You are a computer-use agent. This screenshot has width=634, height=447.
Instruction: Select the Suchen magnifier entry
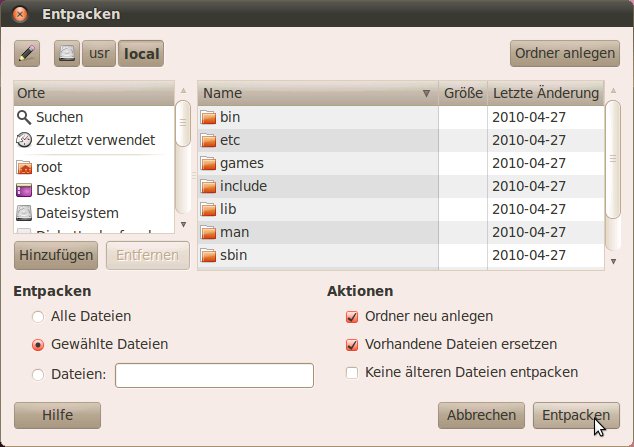point(59,117)
